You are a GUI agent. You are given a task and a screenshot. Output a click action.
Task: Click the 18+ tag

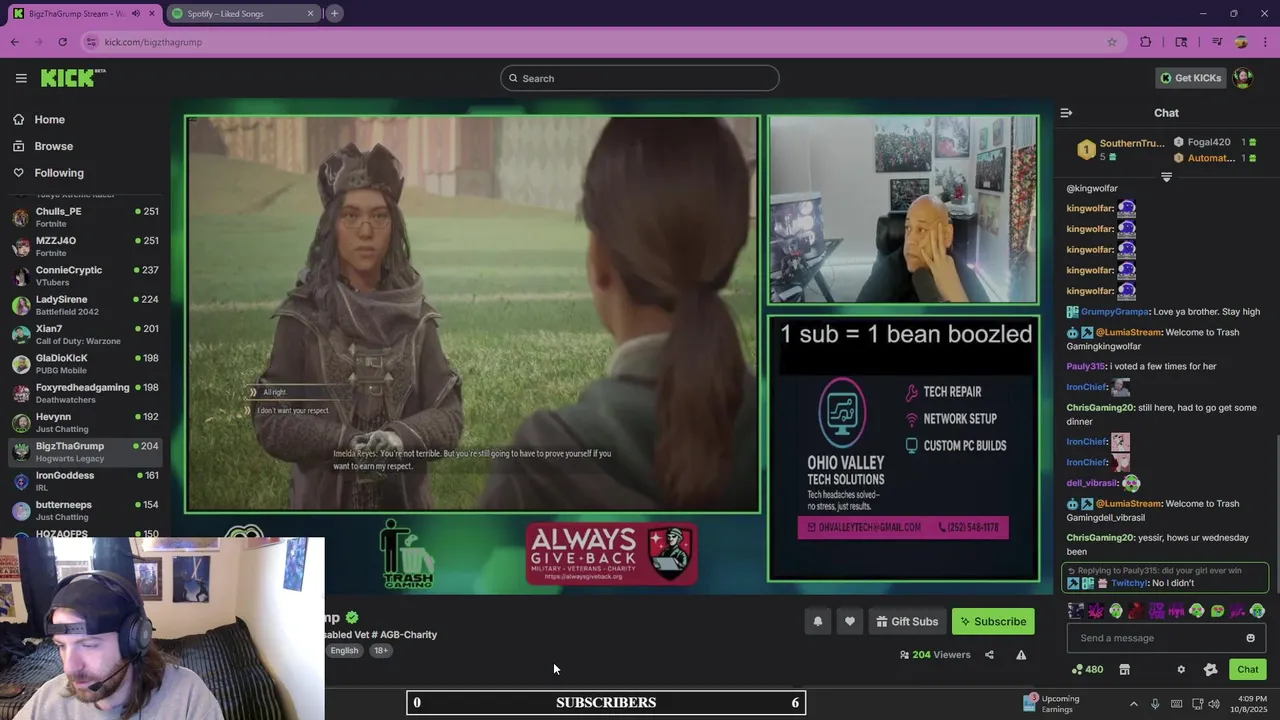tap(381, 651)
